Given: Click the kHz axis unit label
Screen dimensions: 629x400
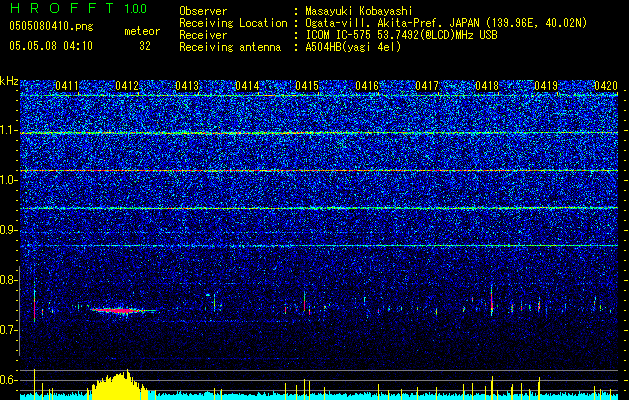Looking at the screenshot, I should (9, 81).
